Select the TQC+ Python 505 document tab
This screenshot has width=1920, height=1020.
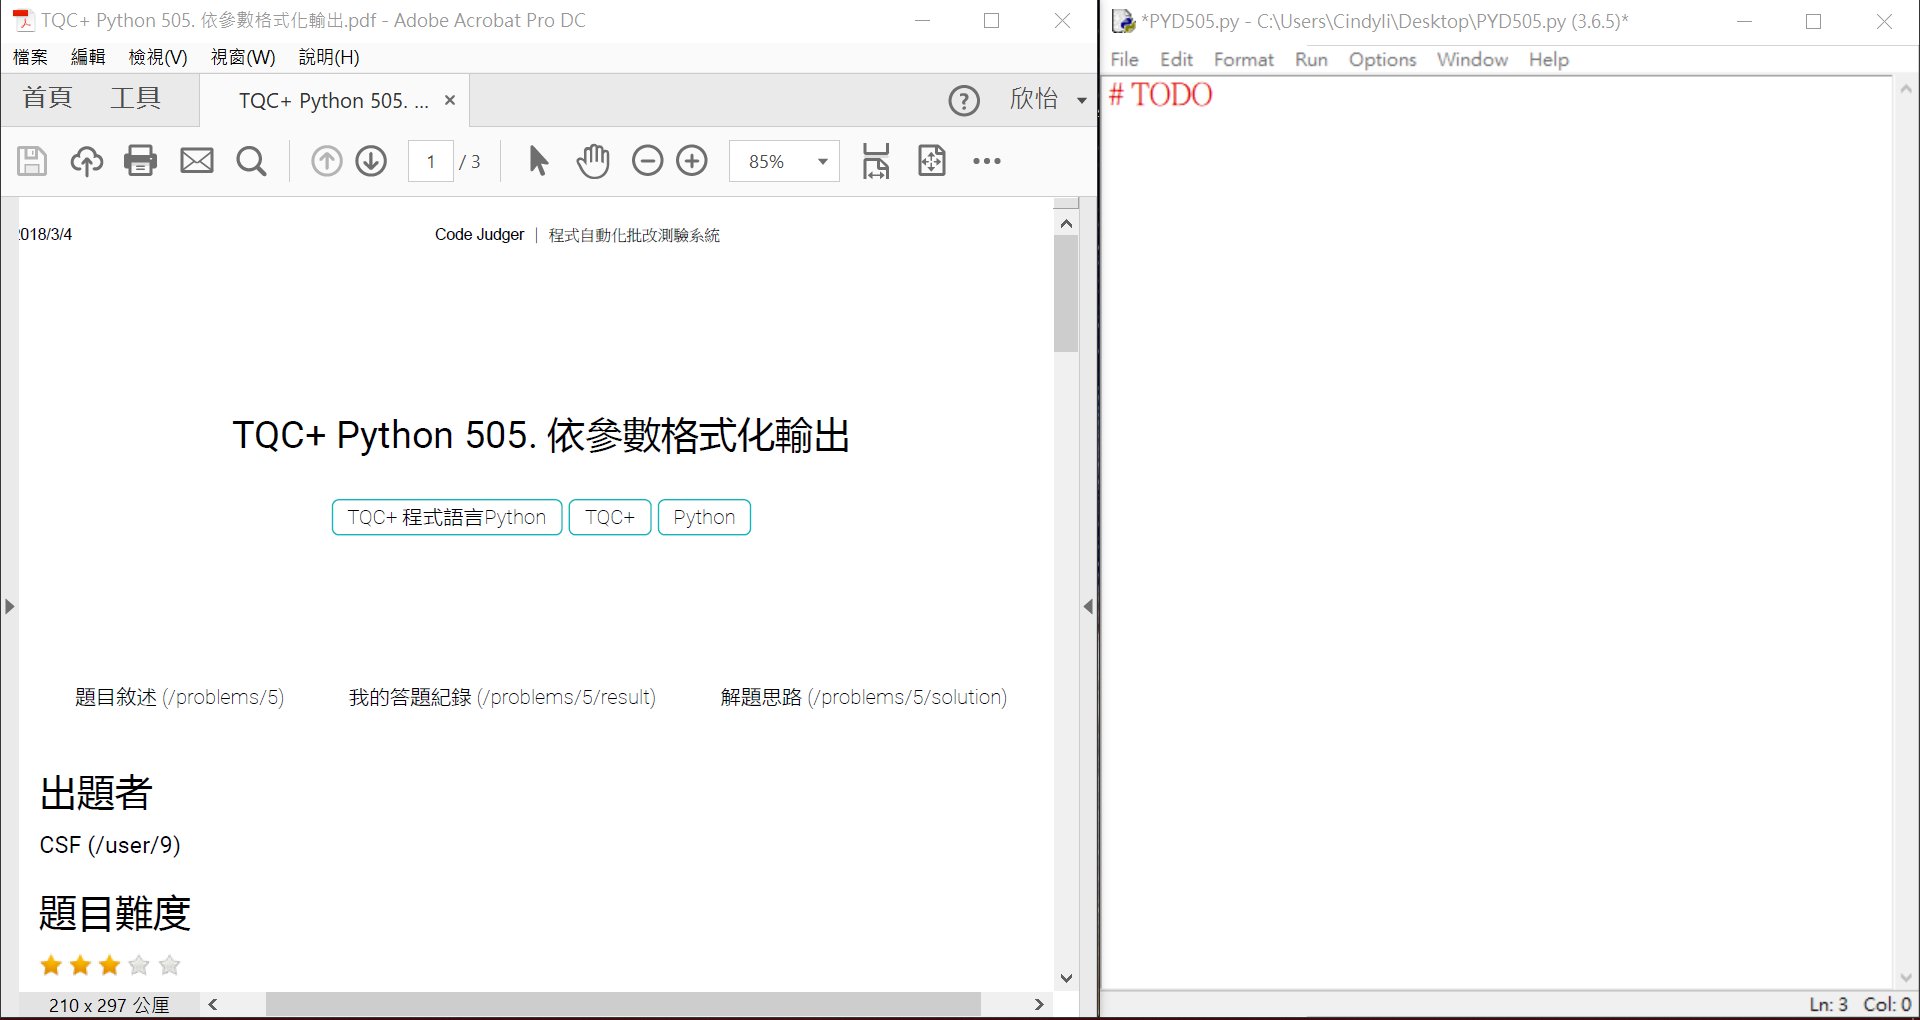coord(333,101)
